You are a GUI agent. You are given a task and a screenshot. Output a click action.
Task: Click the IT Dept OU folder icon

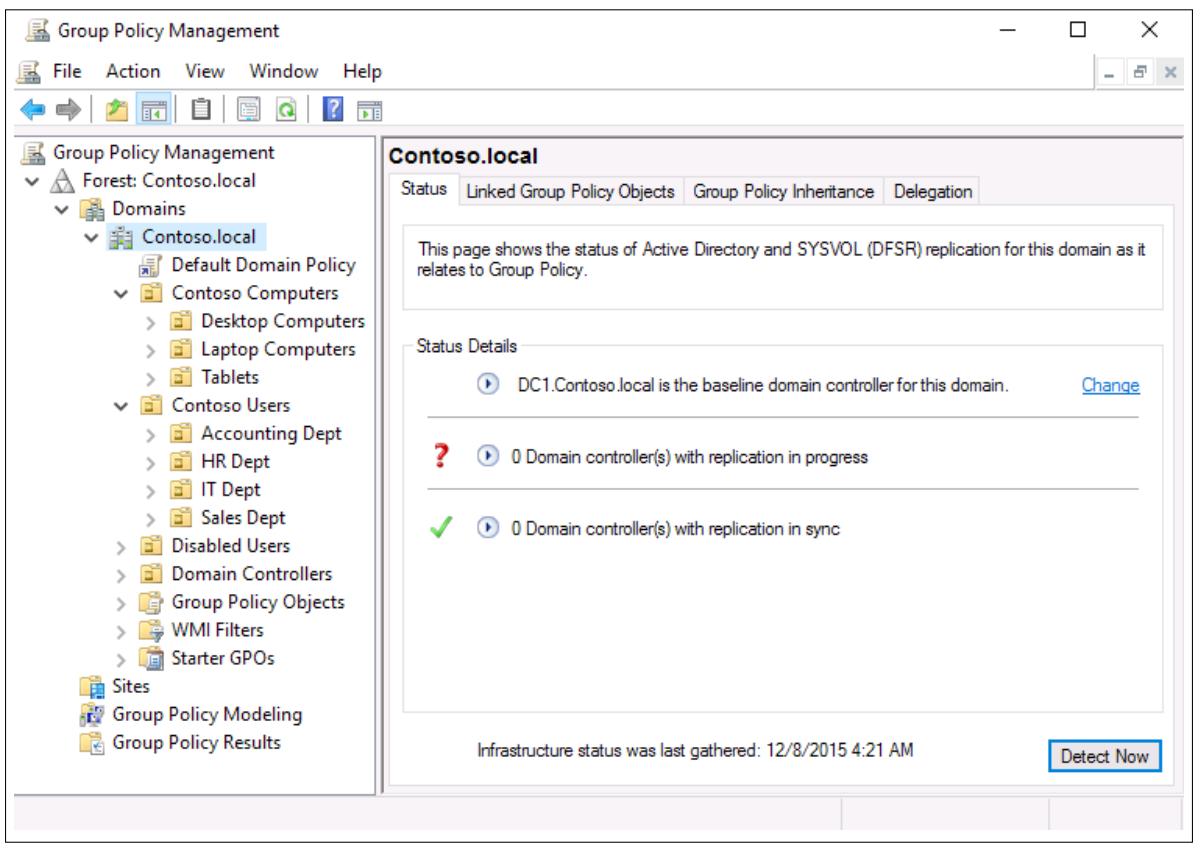(181, 490)
